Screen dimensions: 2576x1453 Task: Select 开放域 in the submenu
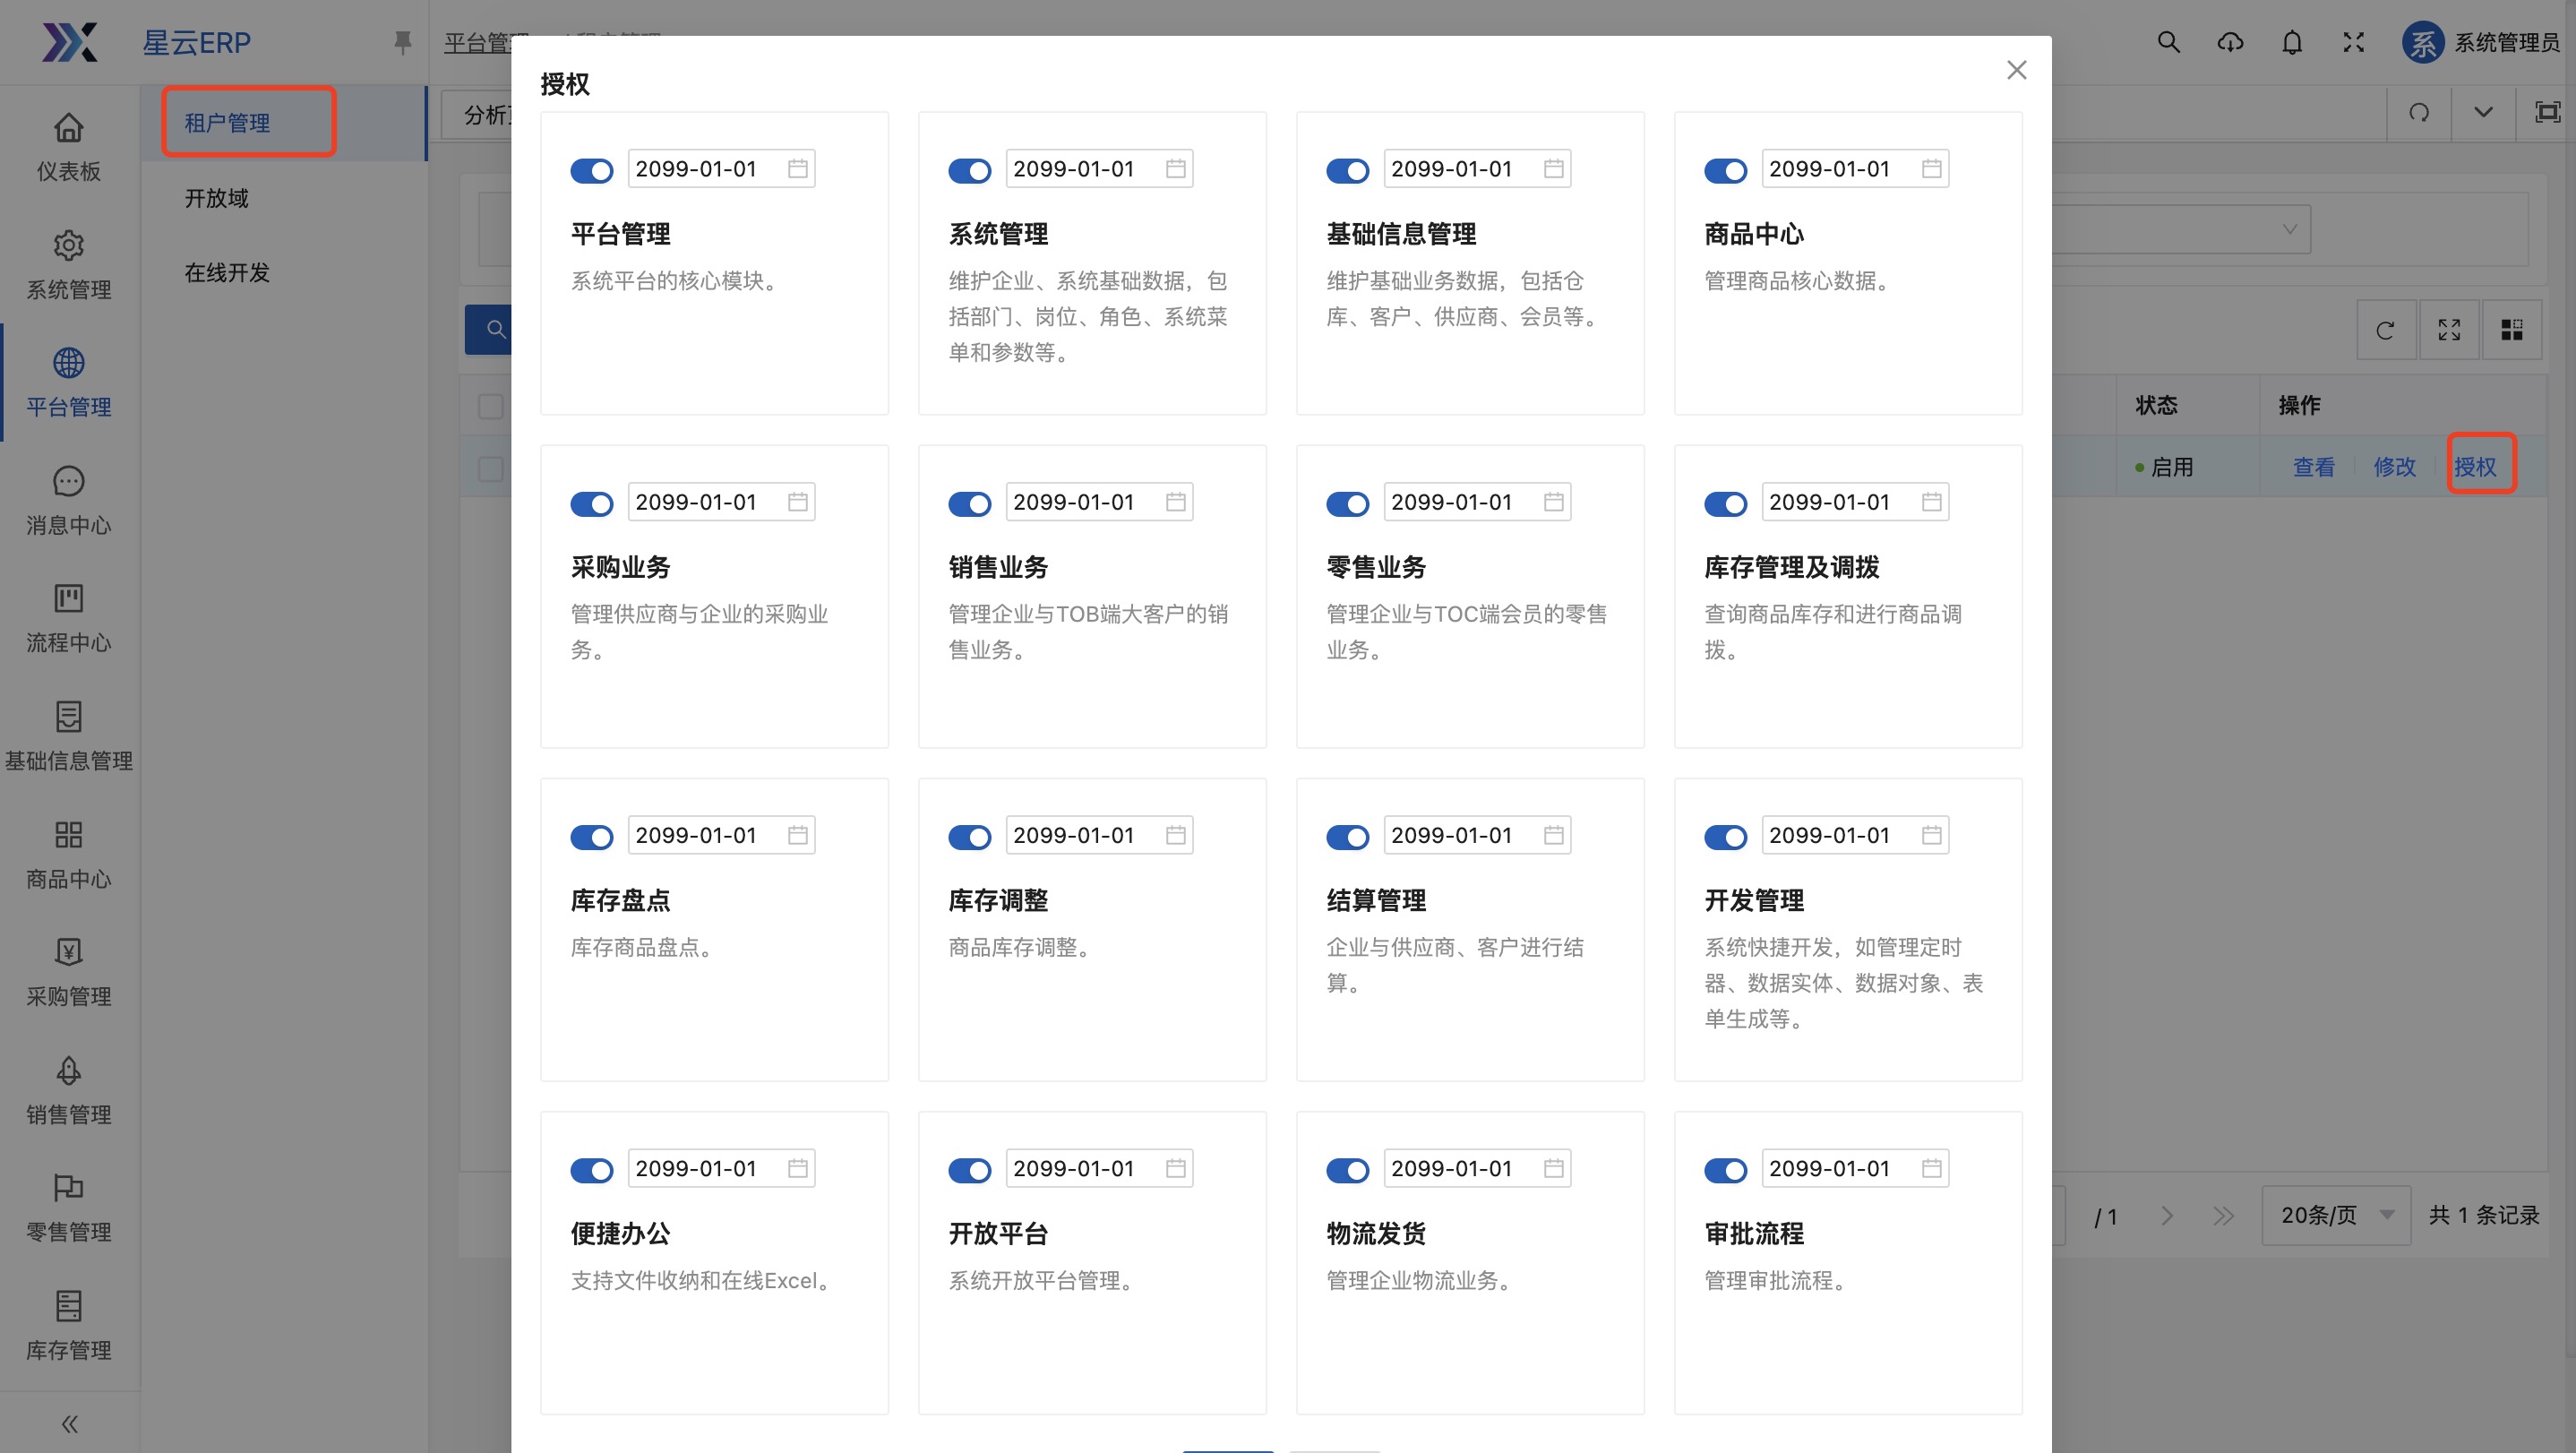[216, 198]
